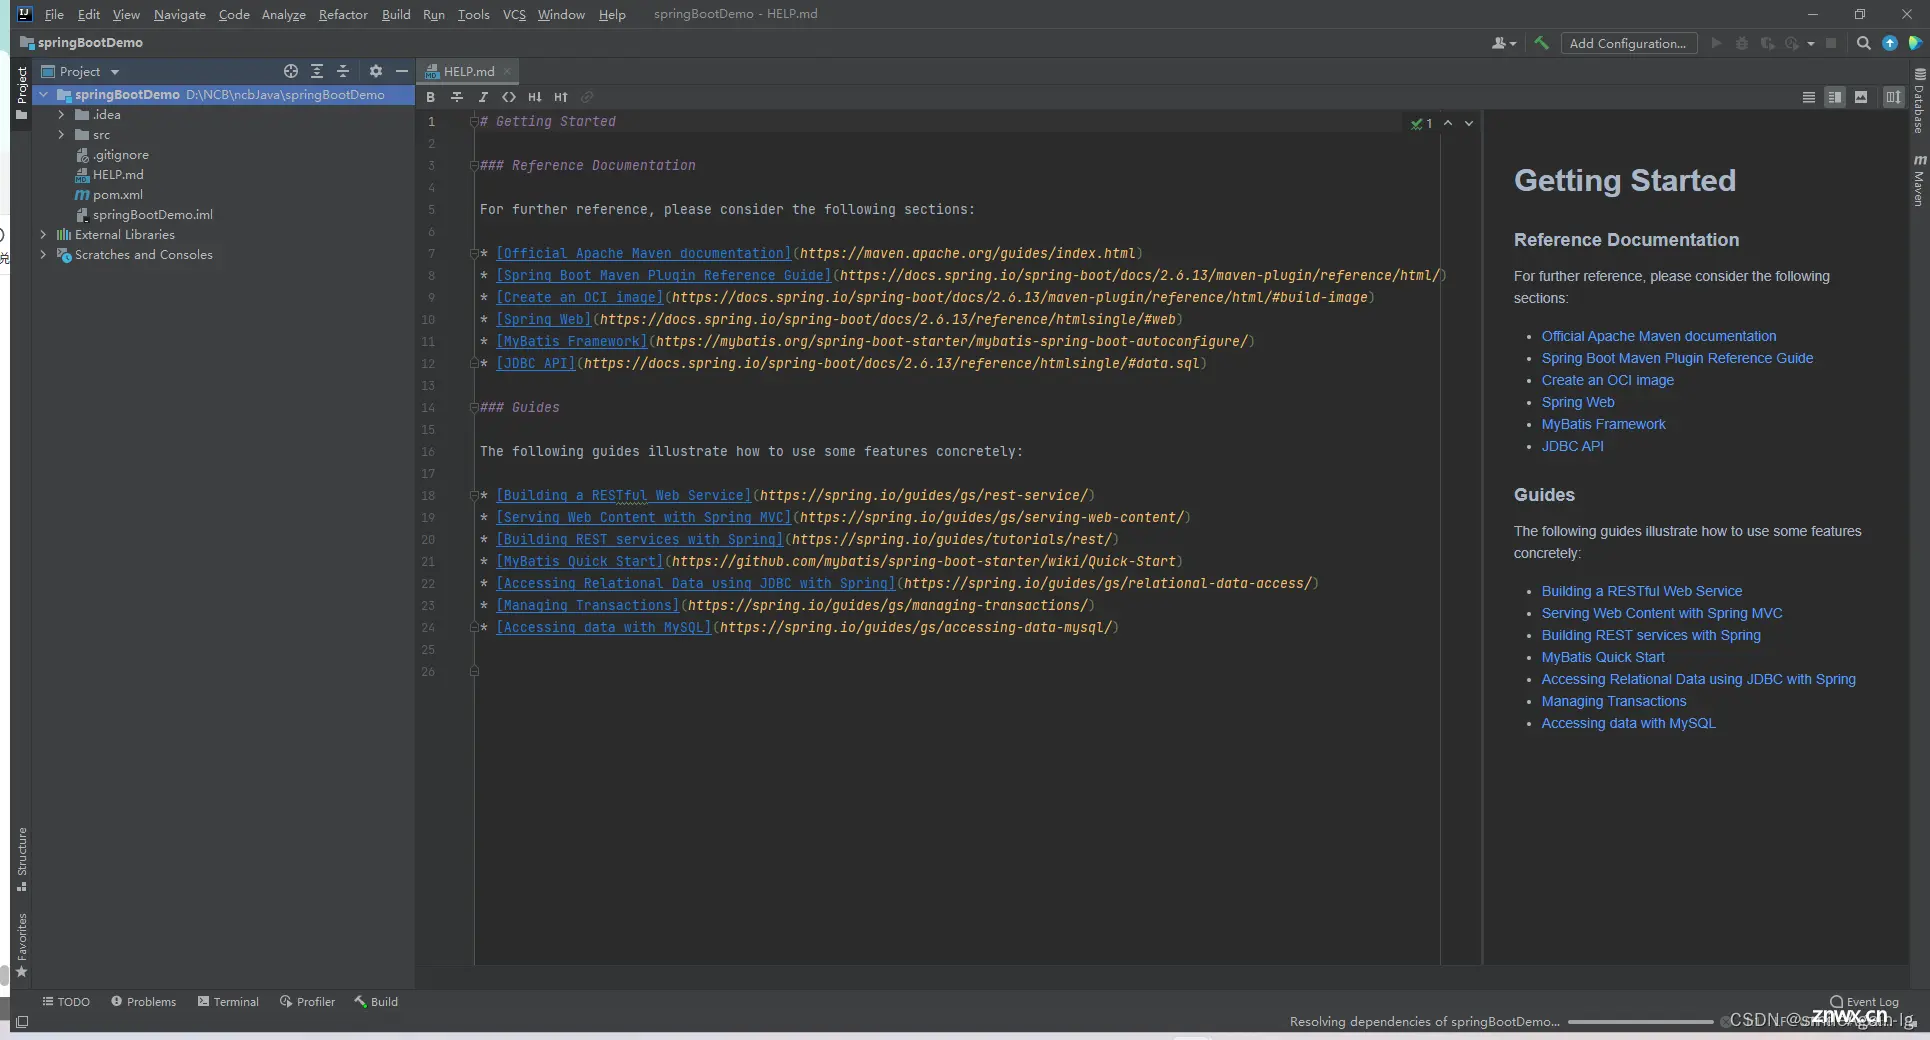This screenshot has width=1930, height=1040.
Task: Select the HELP.md editor tab
Action: tap(468, 71)
